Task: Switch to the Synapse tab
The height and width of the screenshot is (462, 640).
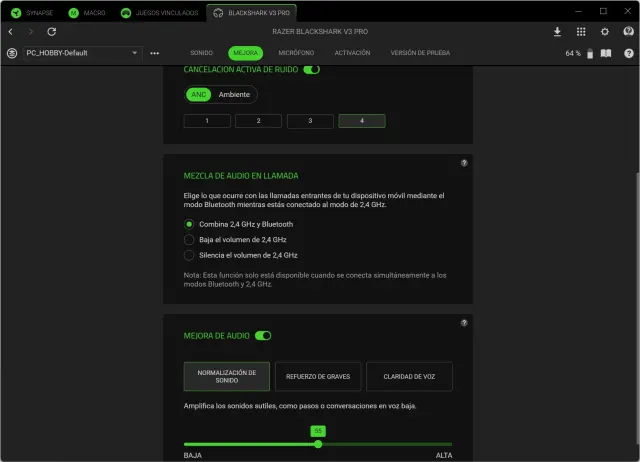Action: 33,13
